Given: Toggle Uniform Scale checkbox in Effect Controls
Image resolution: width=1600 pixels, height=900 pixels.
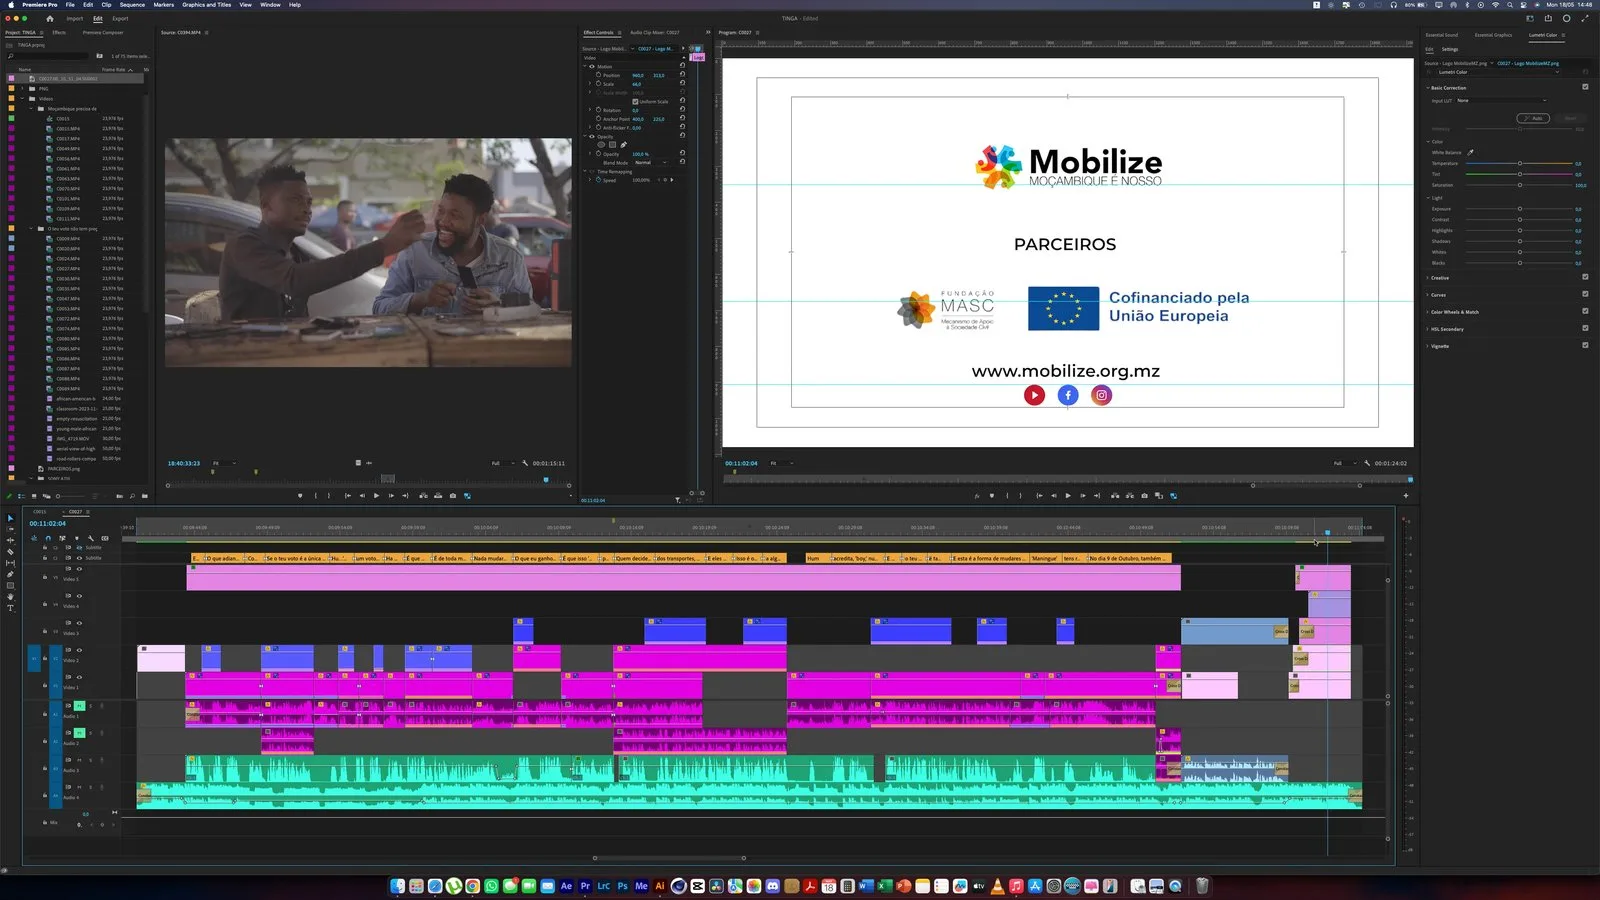Looking at the screenshot, I should coord(635,101).
